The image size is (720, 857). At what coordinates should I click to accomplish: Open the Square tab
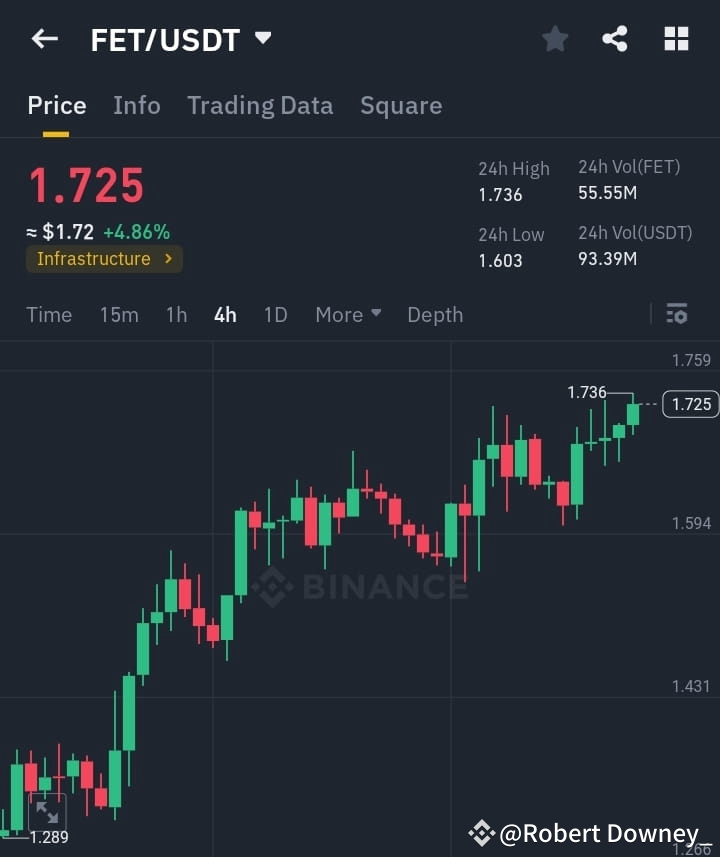tap(401, 105)
